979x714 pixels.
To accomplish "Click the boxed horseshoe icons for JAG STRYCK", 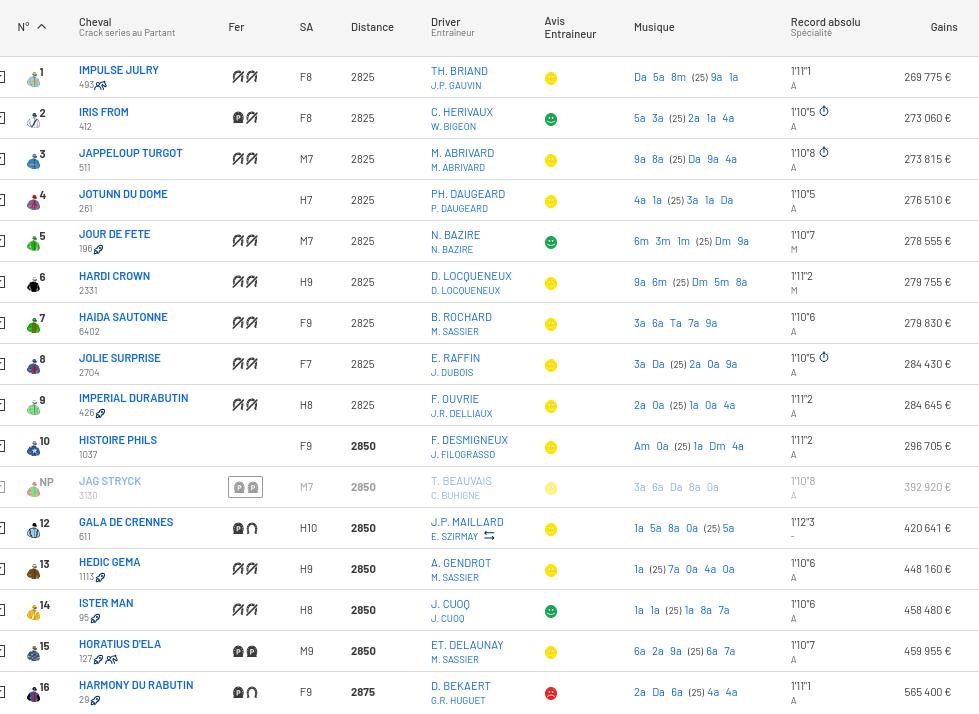I will click(245, 487).
